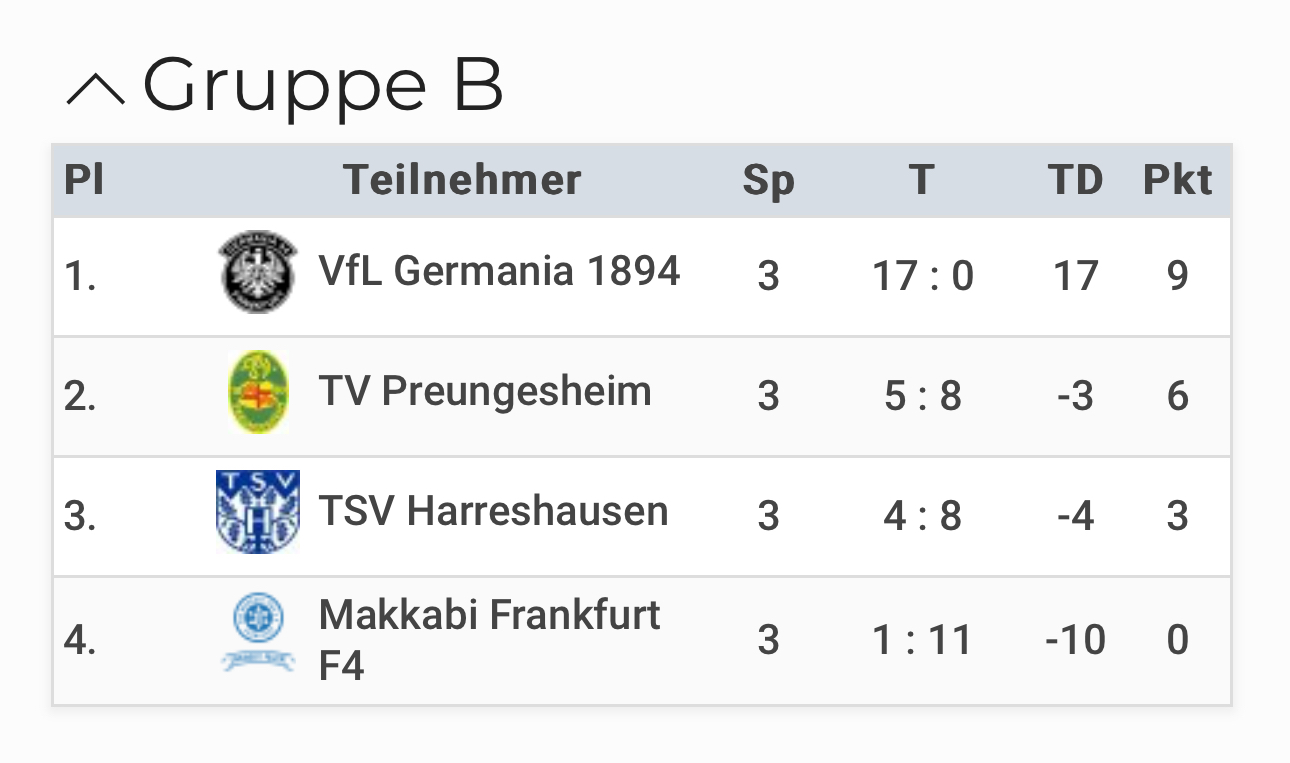The width and height of the screenshot is (1290, 763).
Task: Click the Sp column header
Action: (768, 182)
